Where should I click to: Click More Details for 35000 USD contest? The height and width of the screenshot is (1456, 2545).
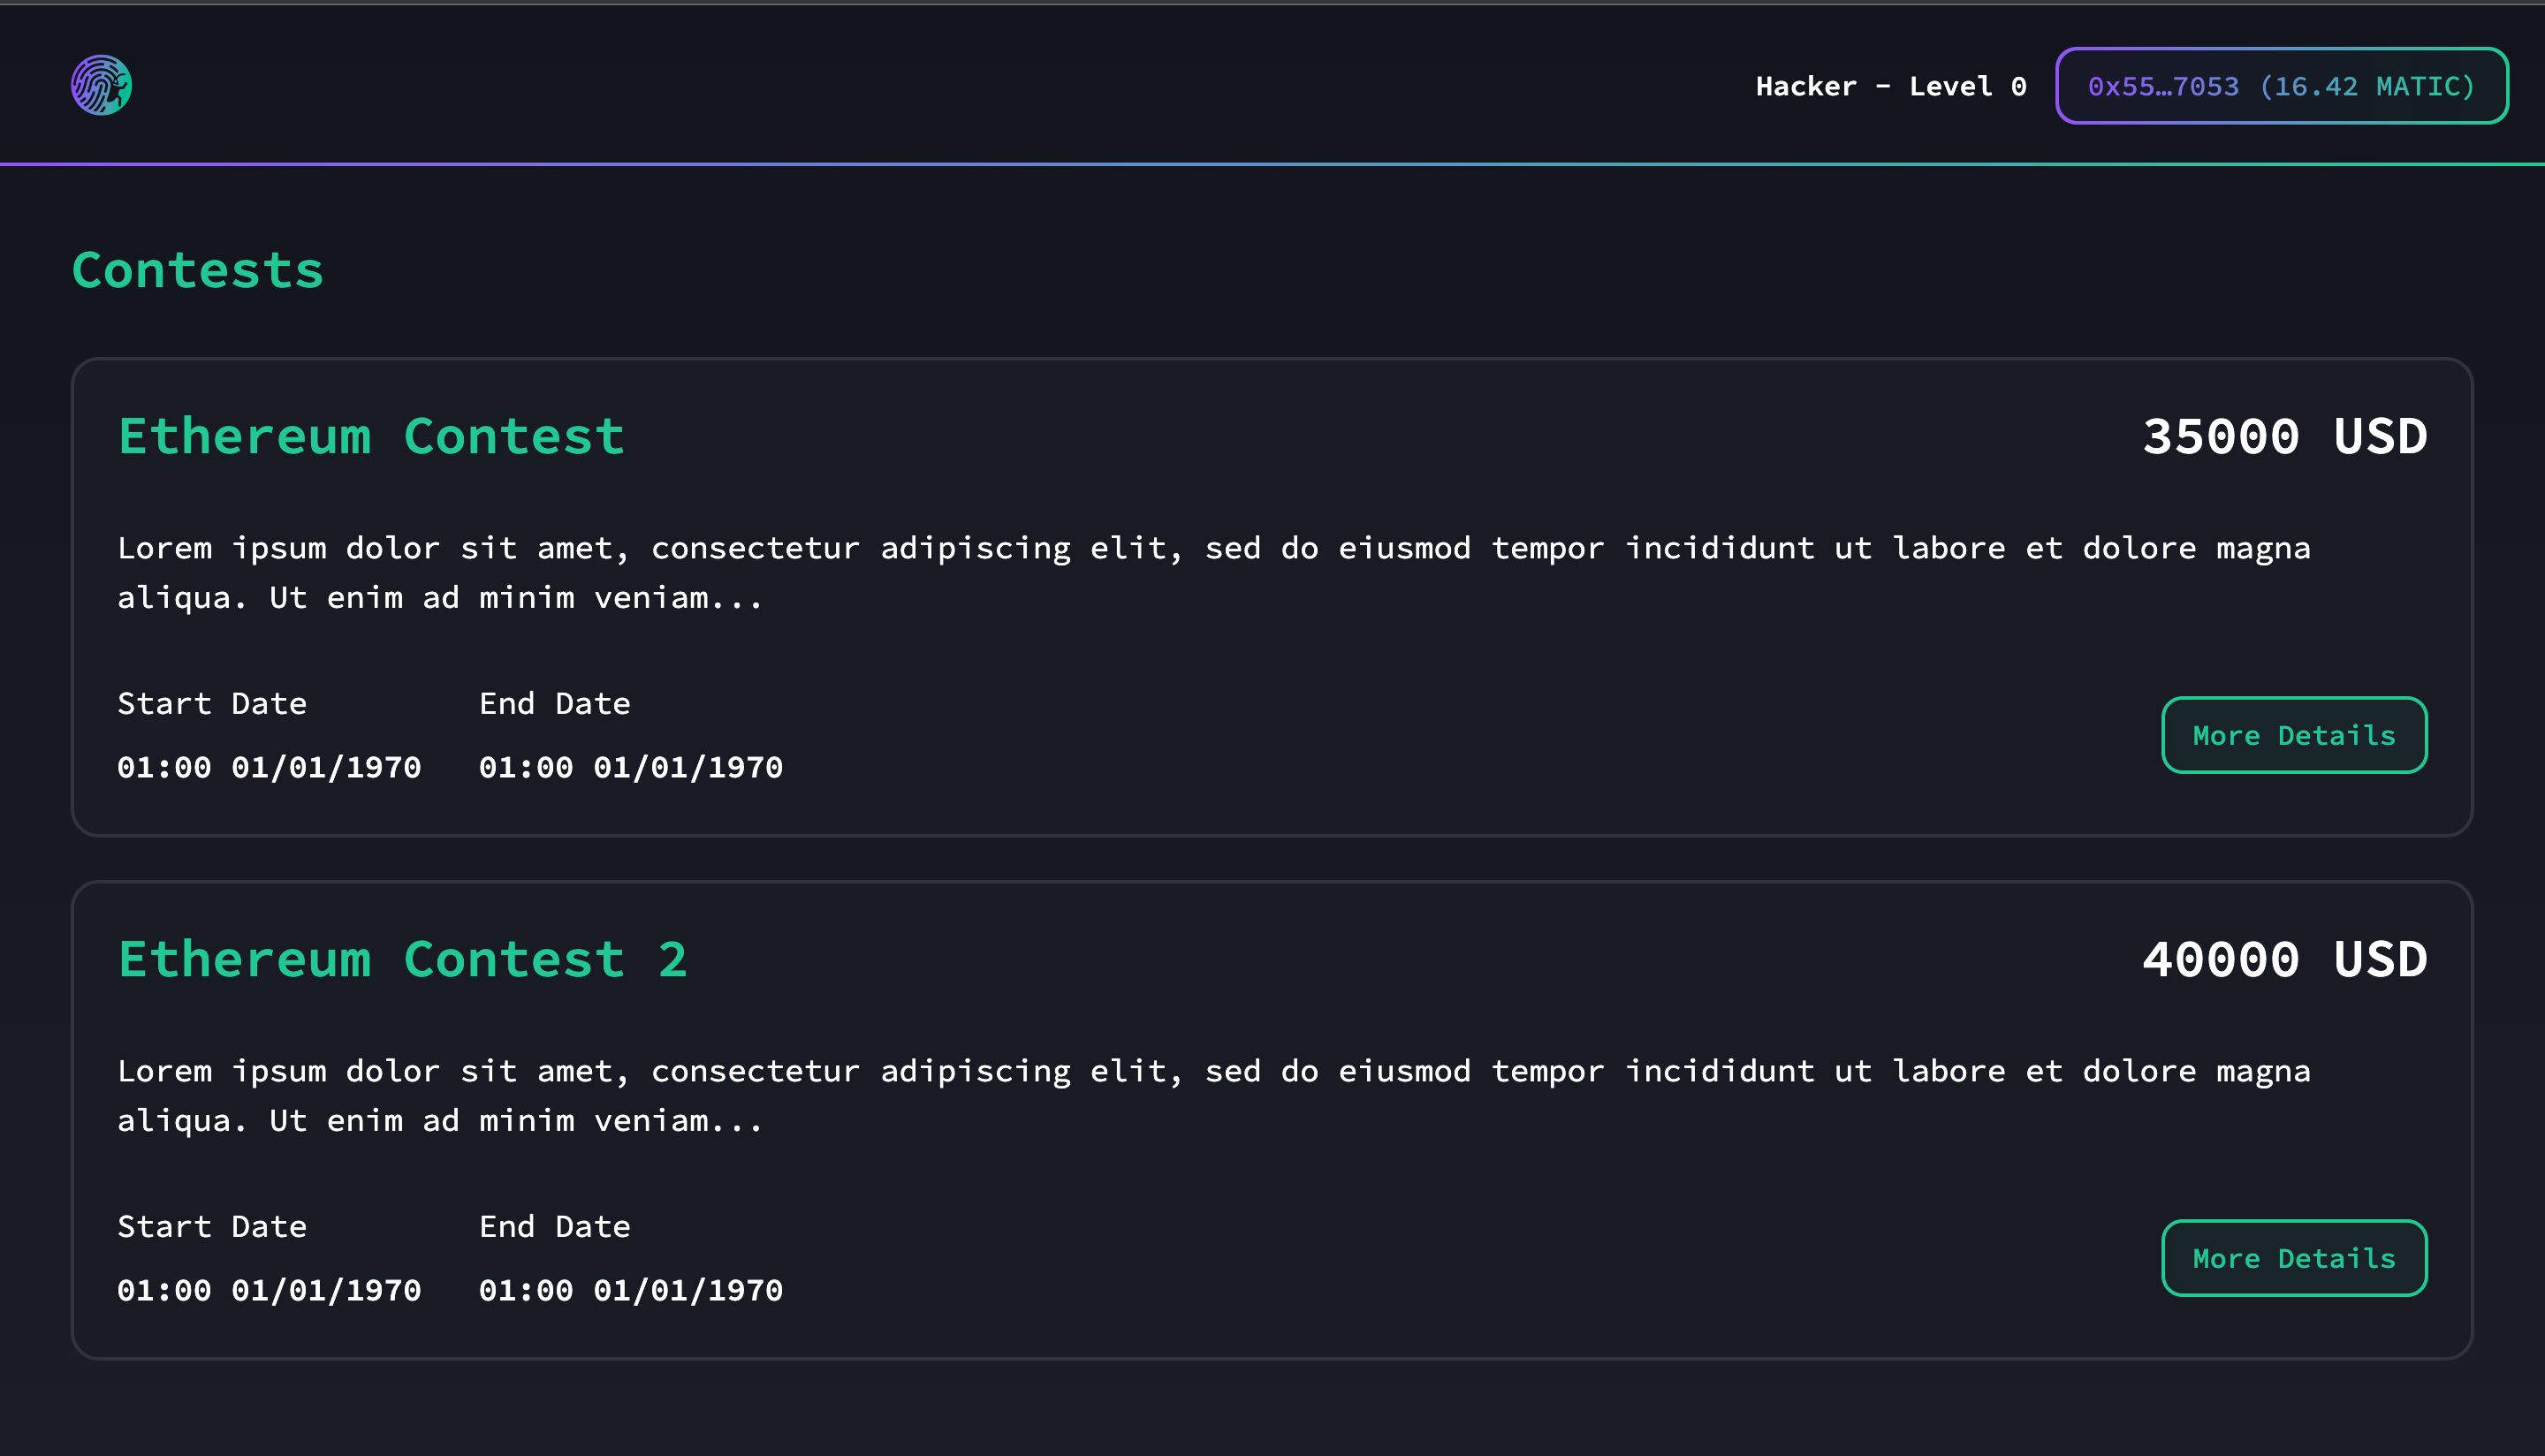[2294, 735]
